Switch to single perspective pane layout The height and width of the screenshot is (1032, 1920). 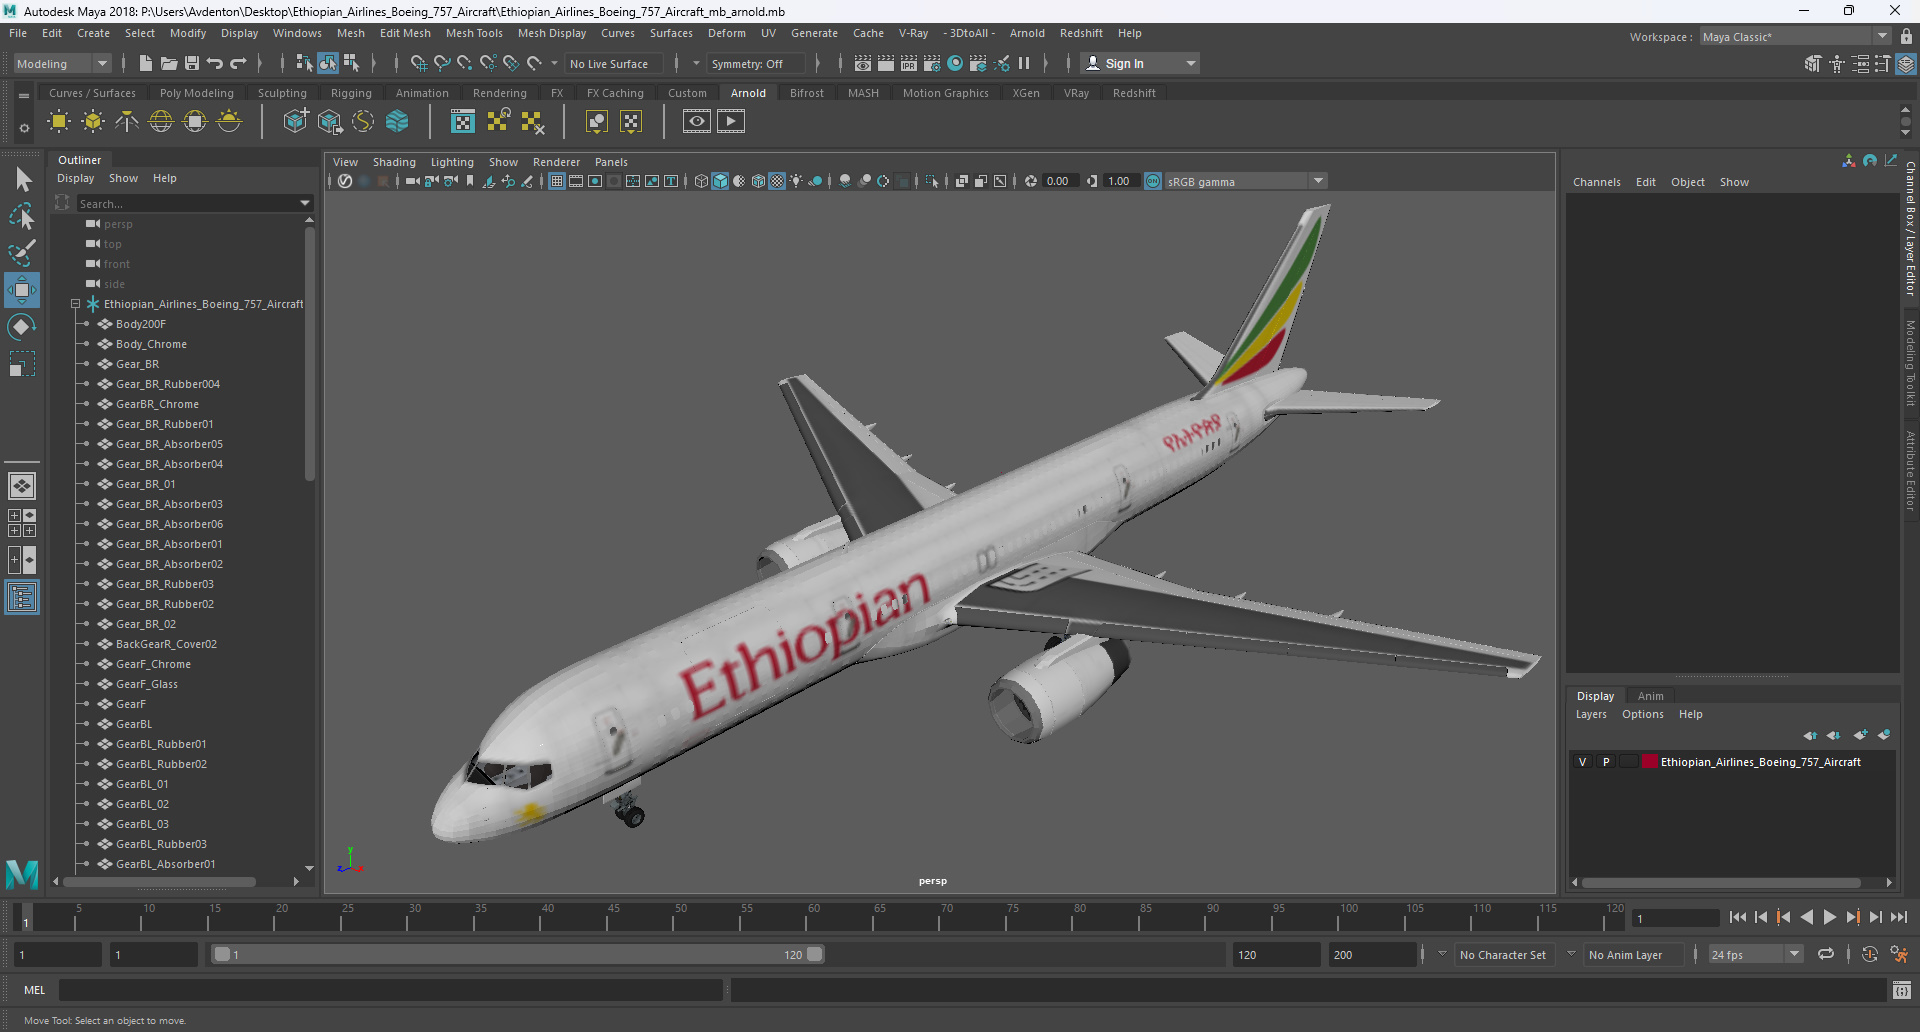tap(22, 486)
